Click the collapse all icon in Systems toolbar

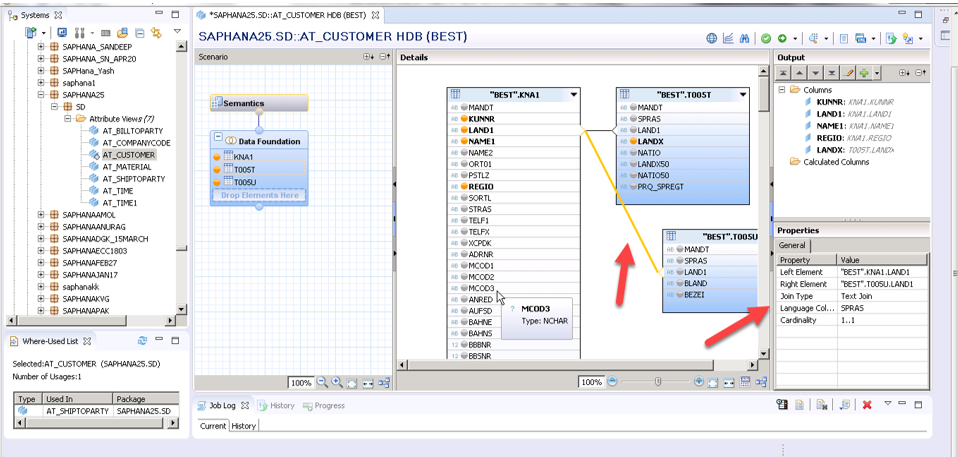click(x=139, y=32)
